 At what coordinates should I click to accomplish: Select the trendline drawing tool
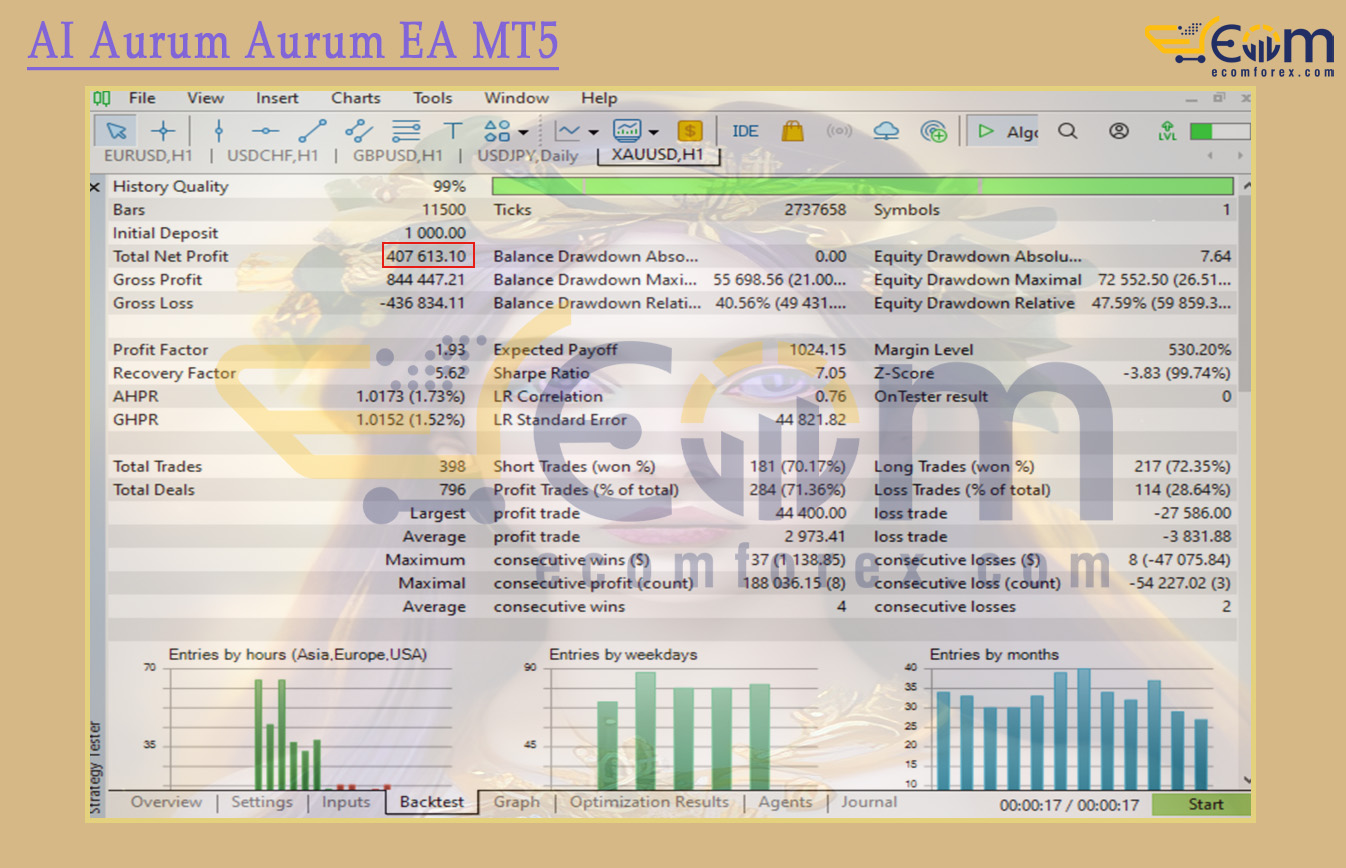tap(312, 131)
